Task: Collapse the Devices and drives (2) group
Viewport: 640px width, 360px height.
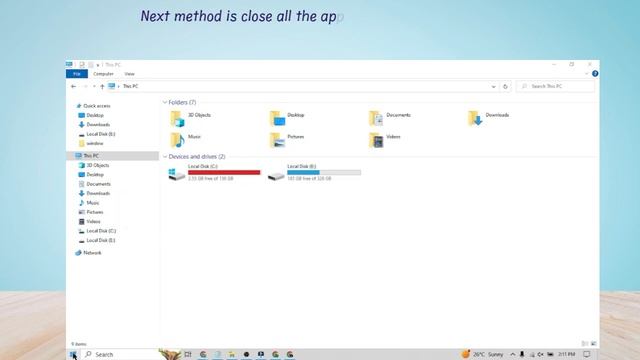Action: [165, 157]
